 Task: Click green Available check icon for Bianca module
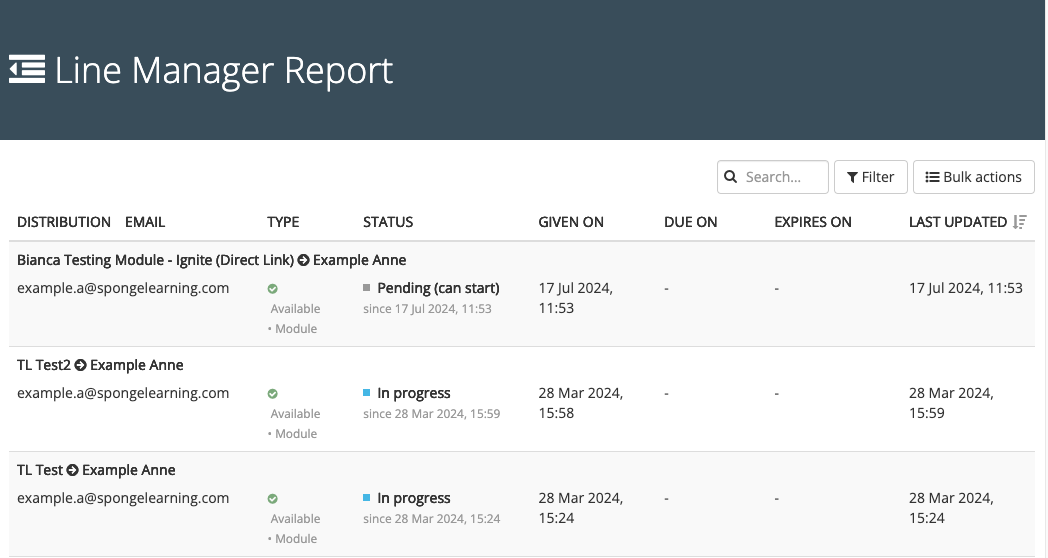[x=273, y=289]
